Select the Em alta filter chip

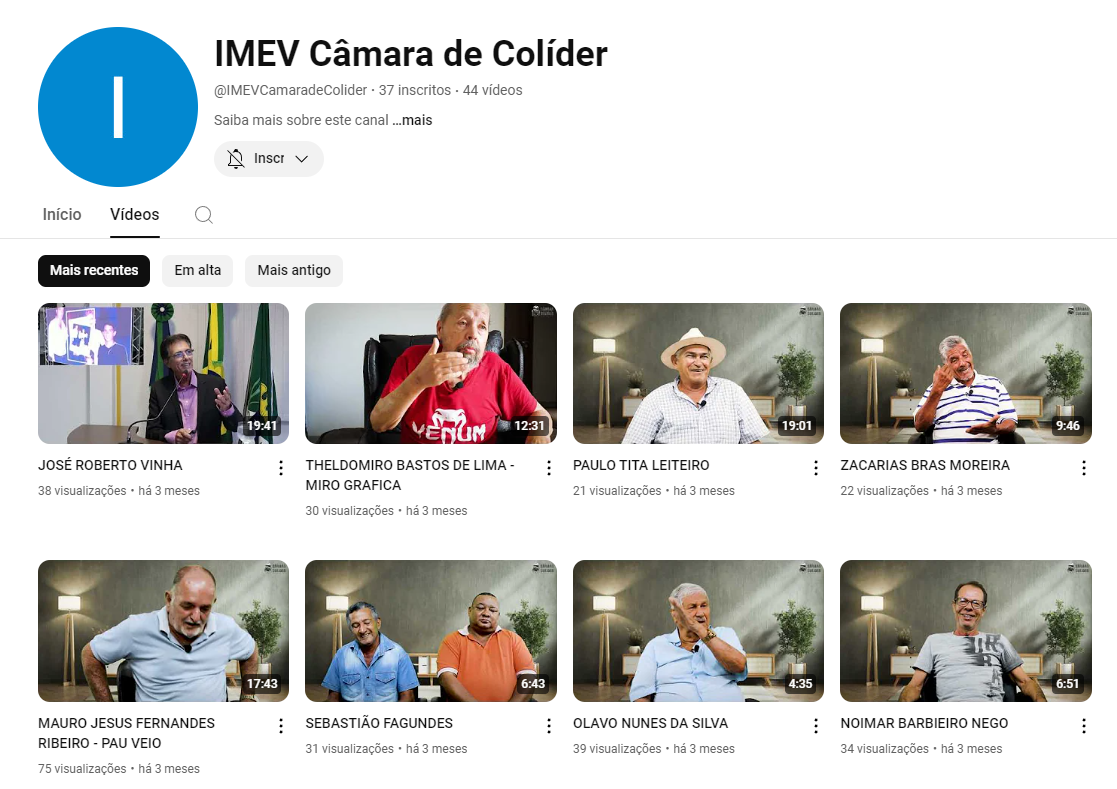click(x=197, y=271)
